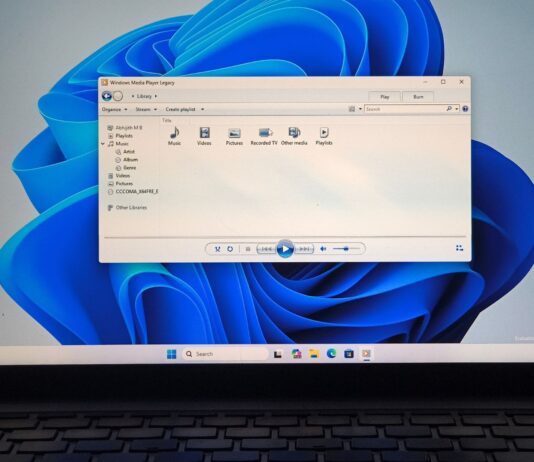Open Microsoft Store from the taskbar
This screenshot has height=462, width=534.
click(349, 354)
